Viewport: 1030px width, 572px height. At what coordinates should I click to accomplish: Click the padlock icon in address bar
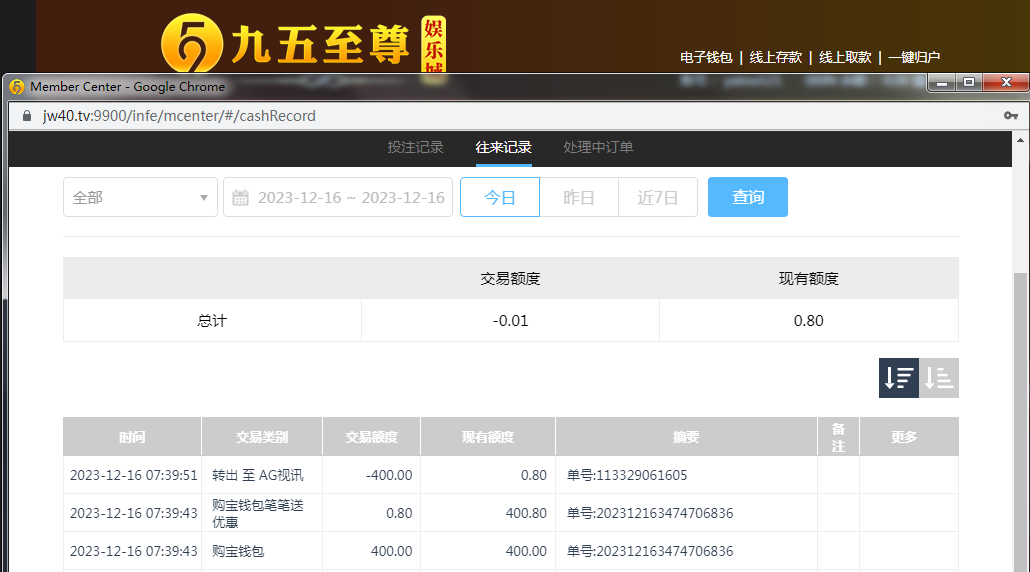[27, 116]
